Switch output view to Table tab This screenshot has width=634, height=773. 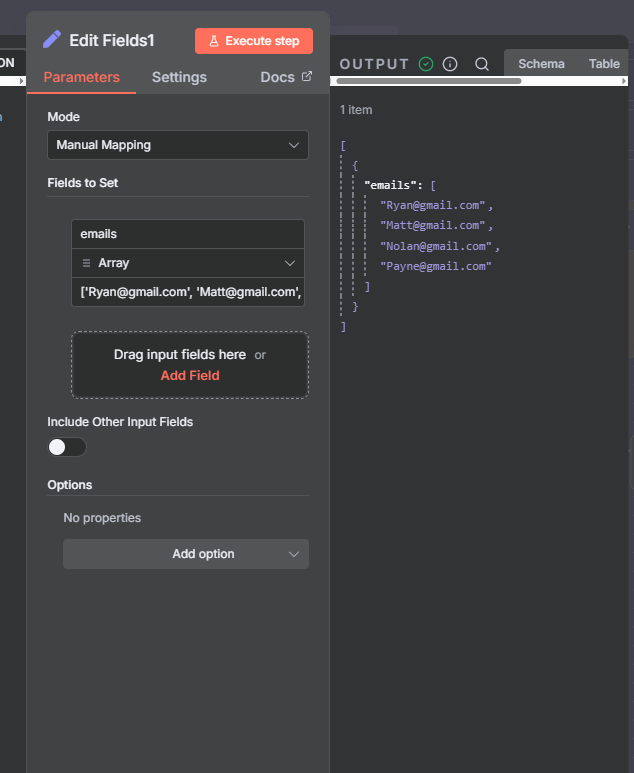click(604, 64)
